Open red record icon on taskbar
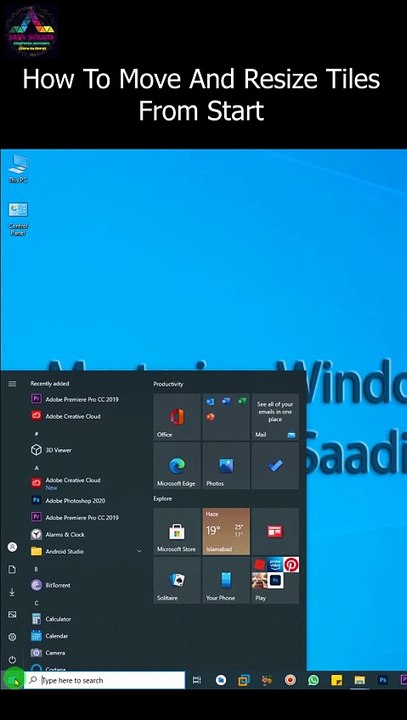 290,680
